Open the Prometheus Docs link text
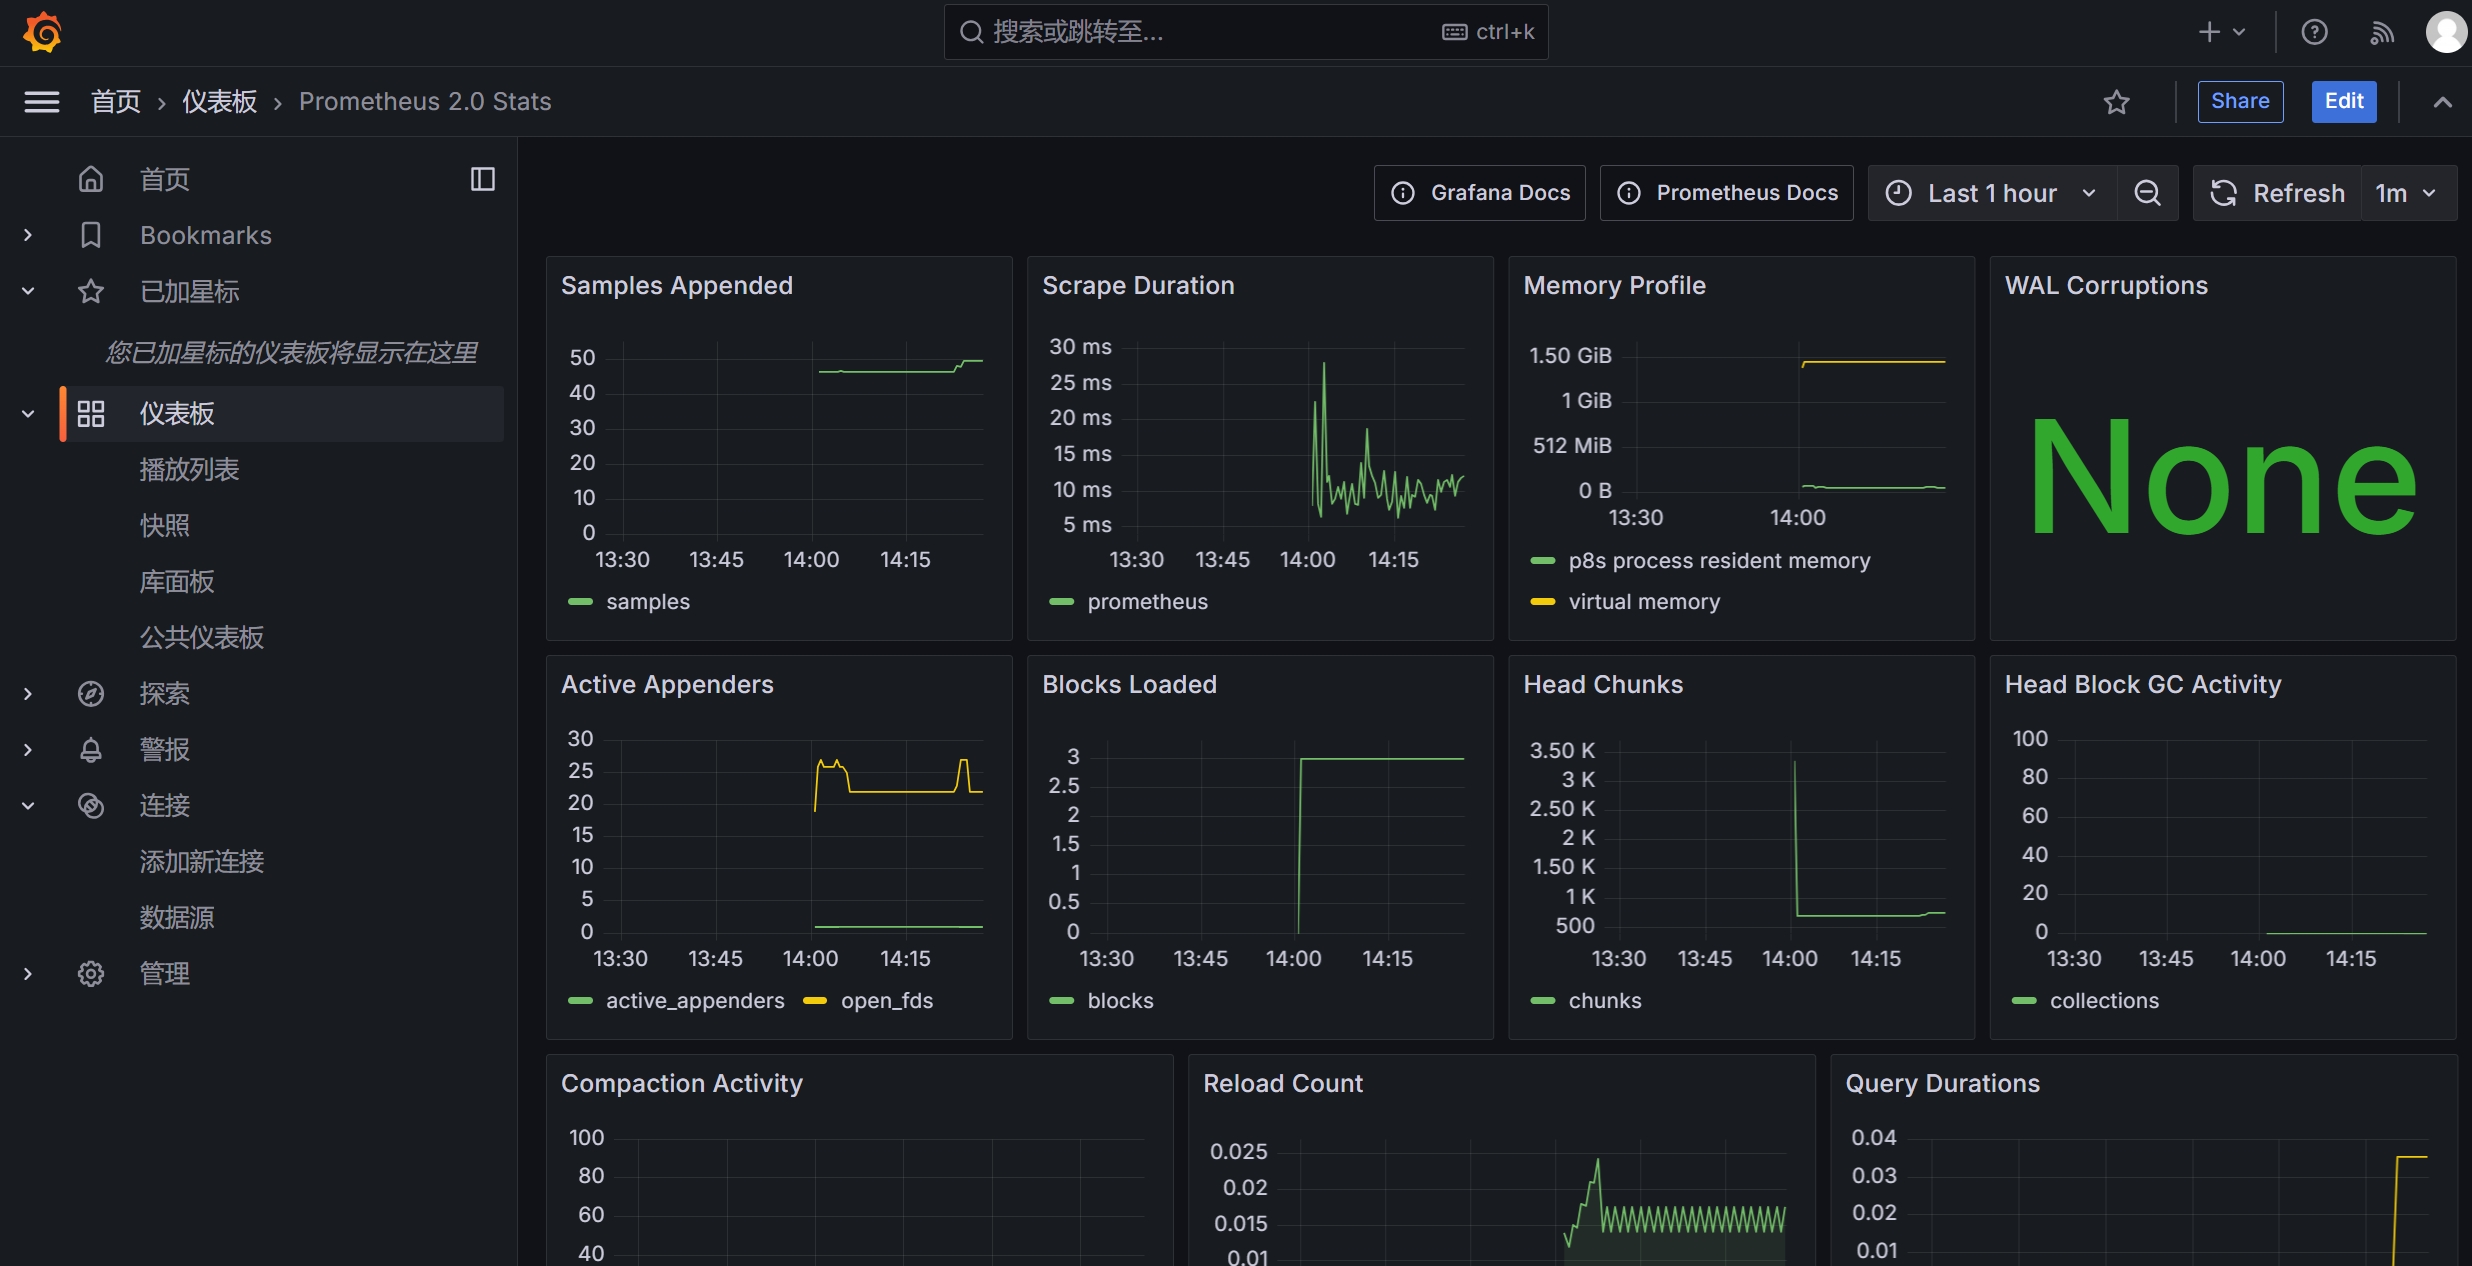The width and height of the screenshot is (2472, 1266). pyautogui.click(x=1747, y=193)
